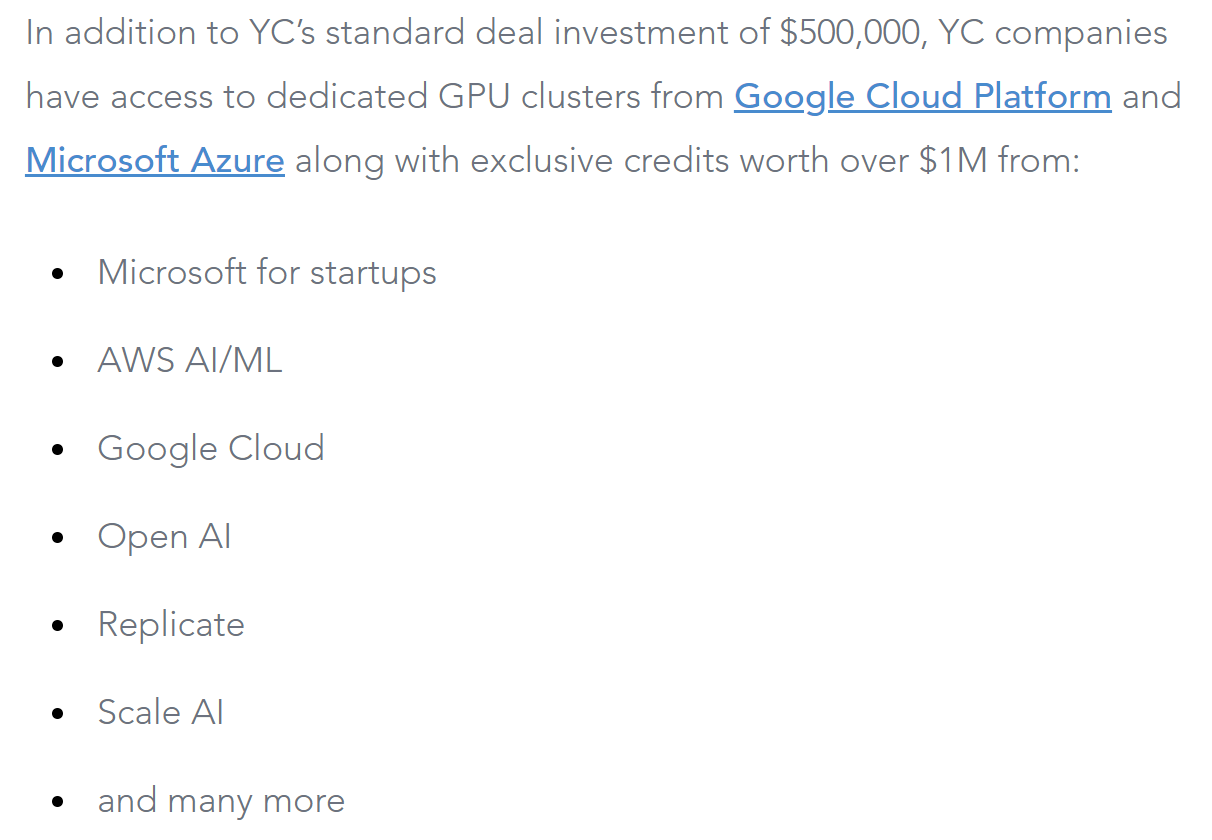This screenshot has width=1212, height=840.
Task: Click the 'Google Cloud' bullet text
Action: pyautogui.click(x=211, y=448)
